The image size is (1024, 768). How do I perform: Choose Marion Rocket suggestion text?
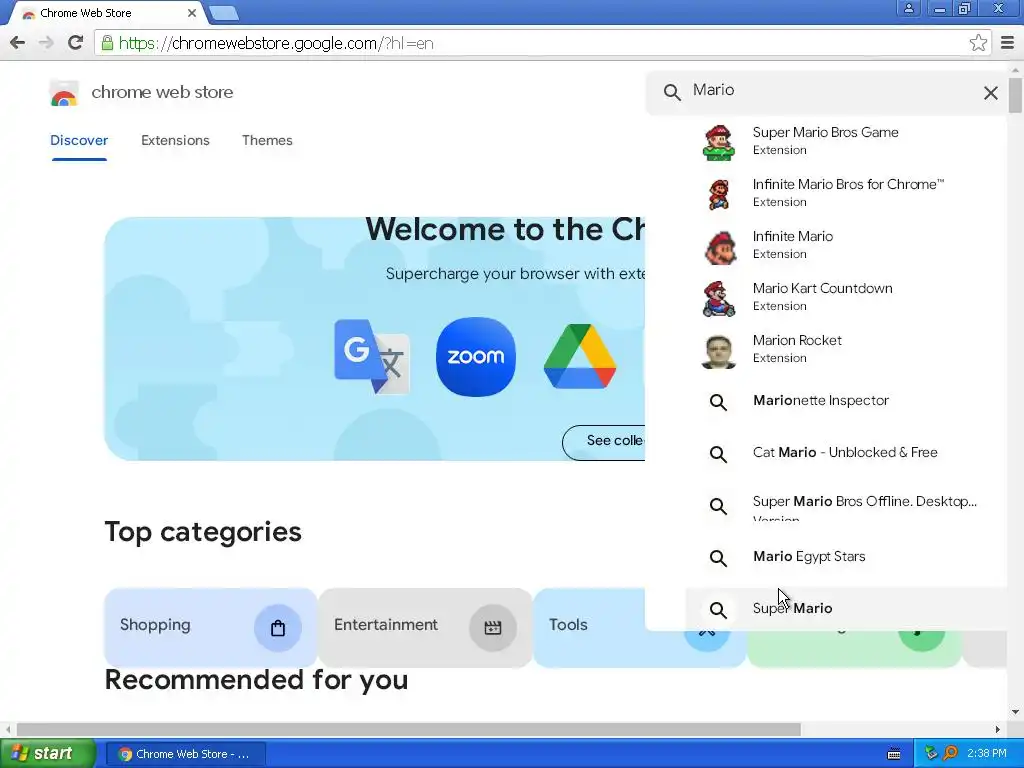(797, 340)
